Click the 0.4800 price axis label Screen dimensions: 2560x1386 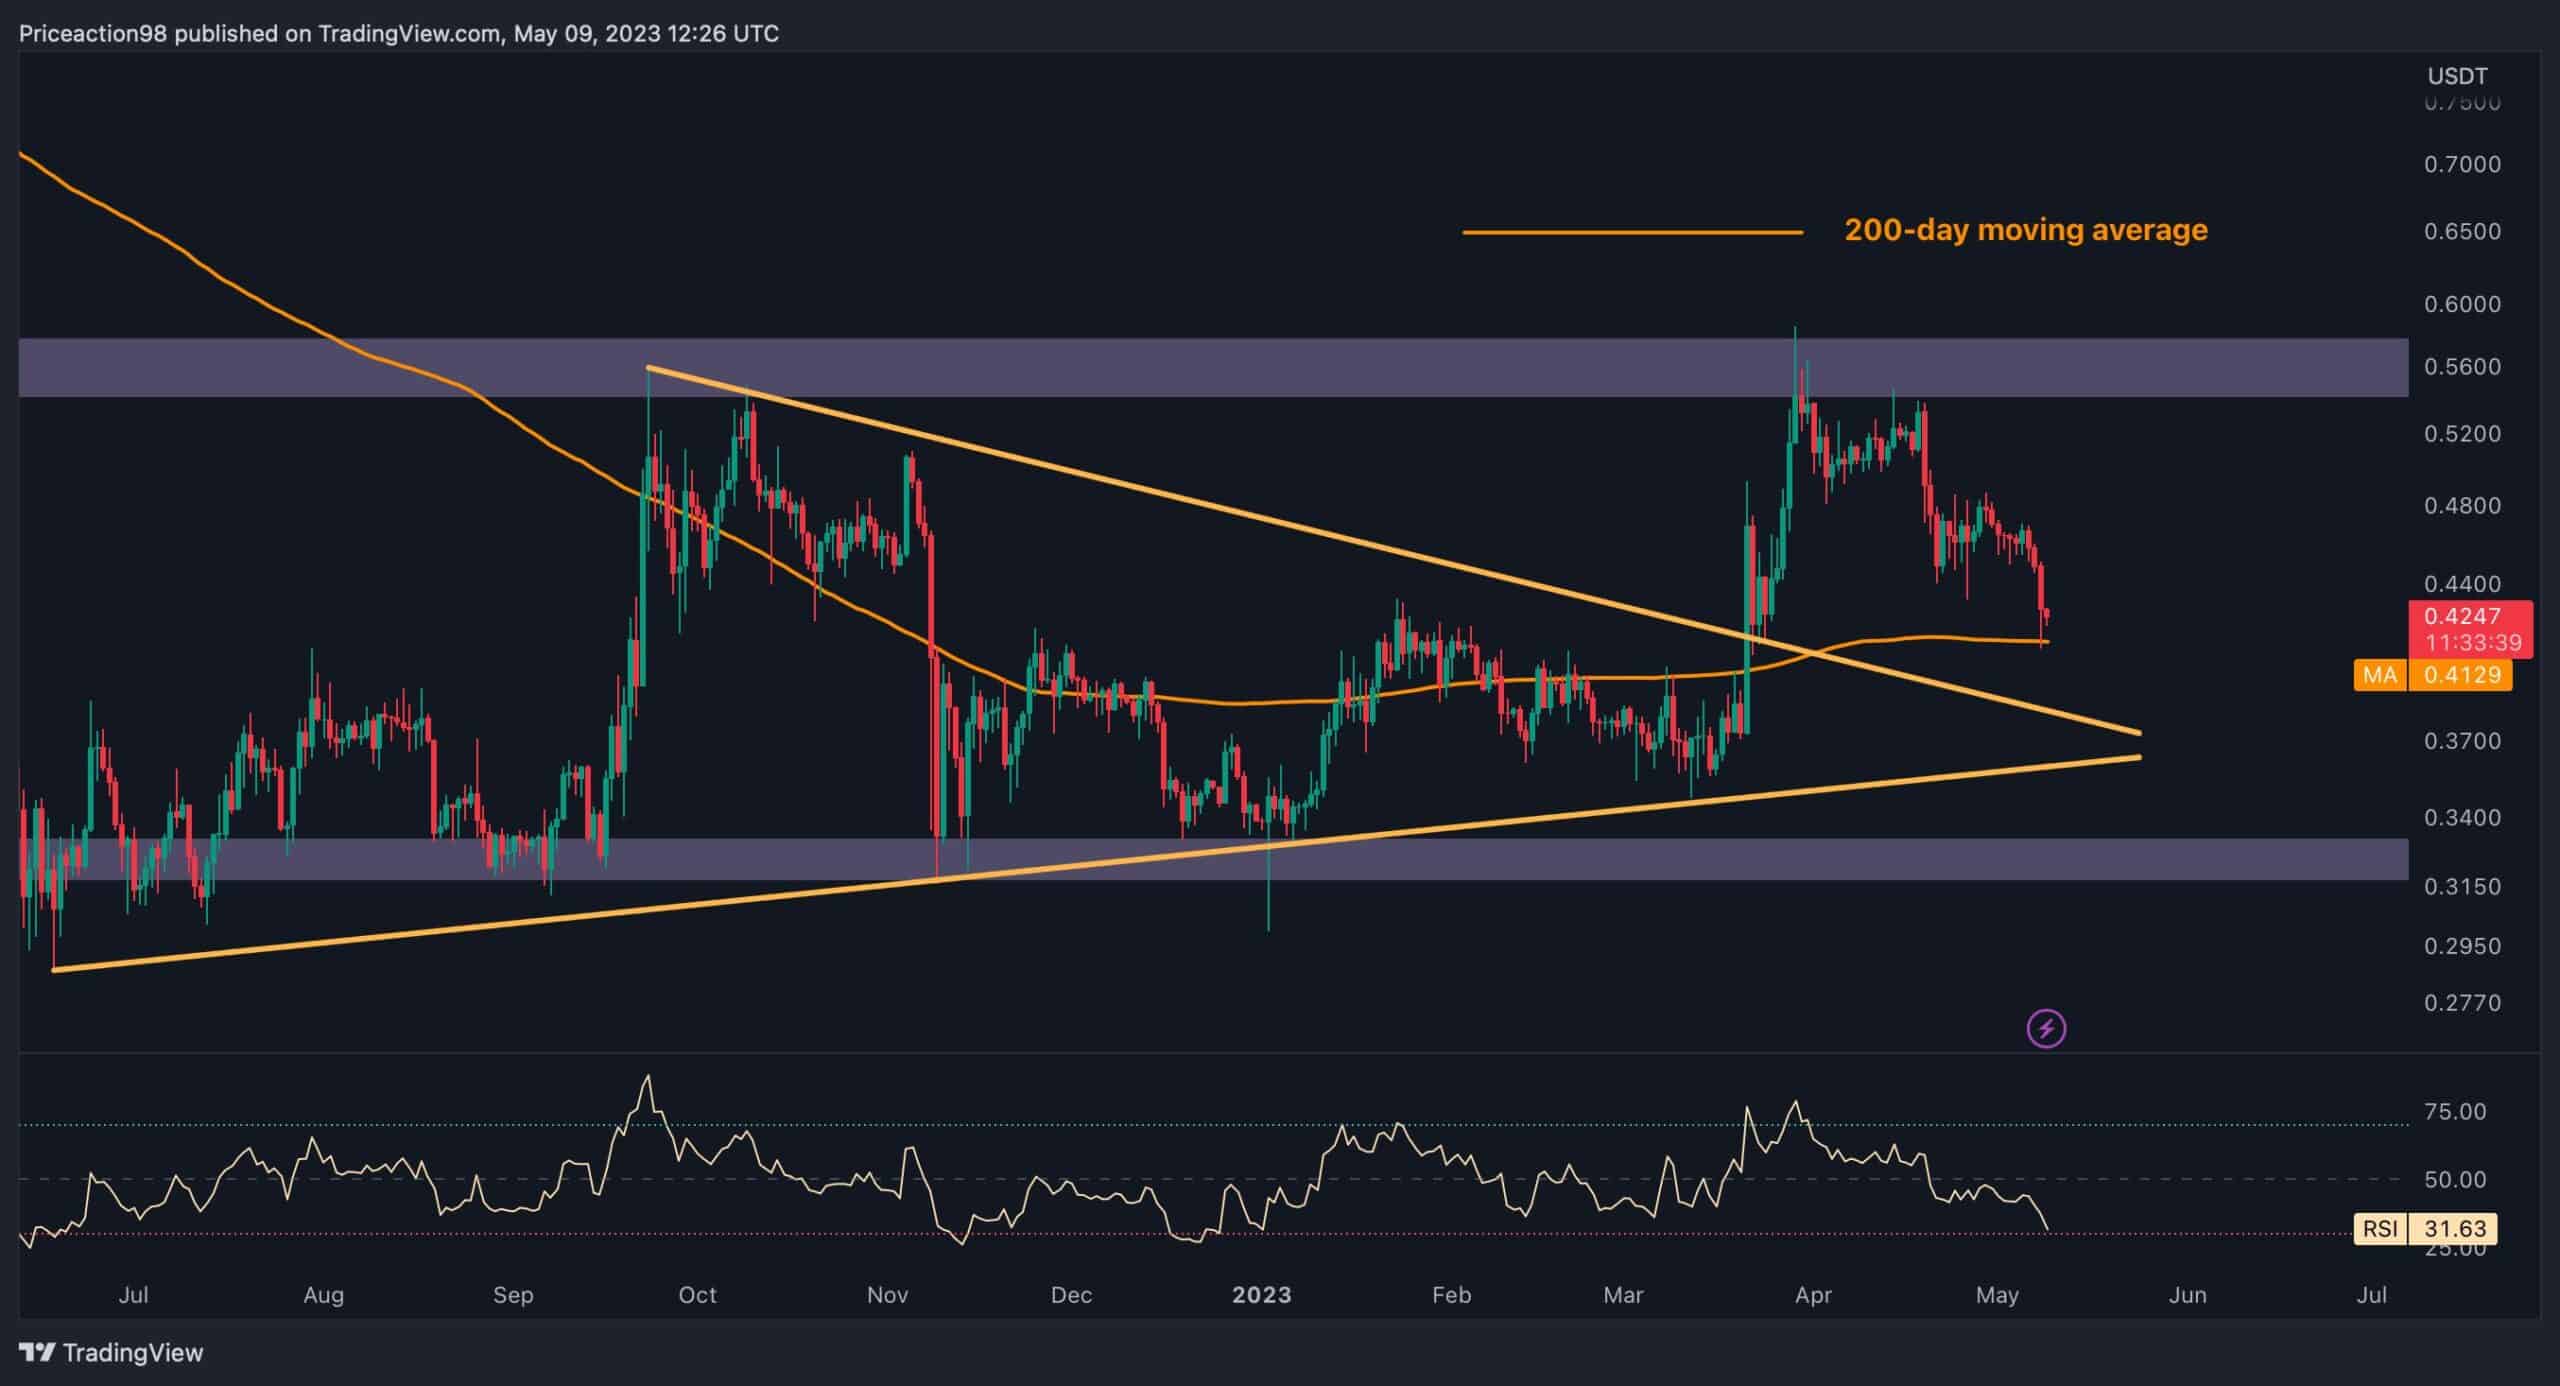point(2461,506)
